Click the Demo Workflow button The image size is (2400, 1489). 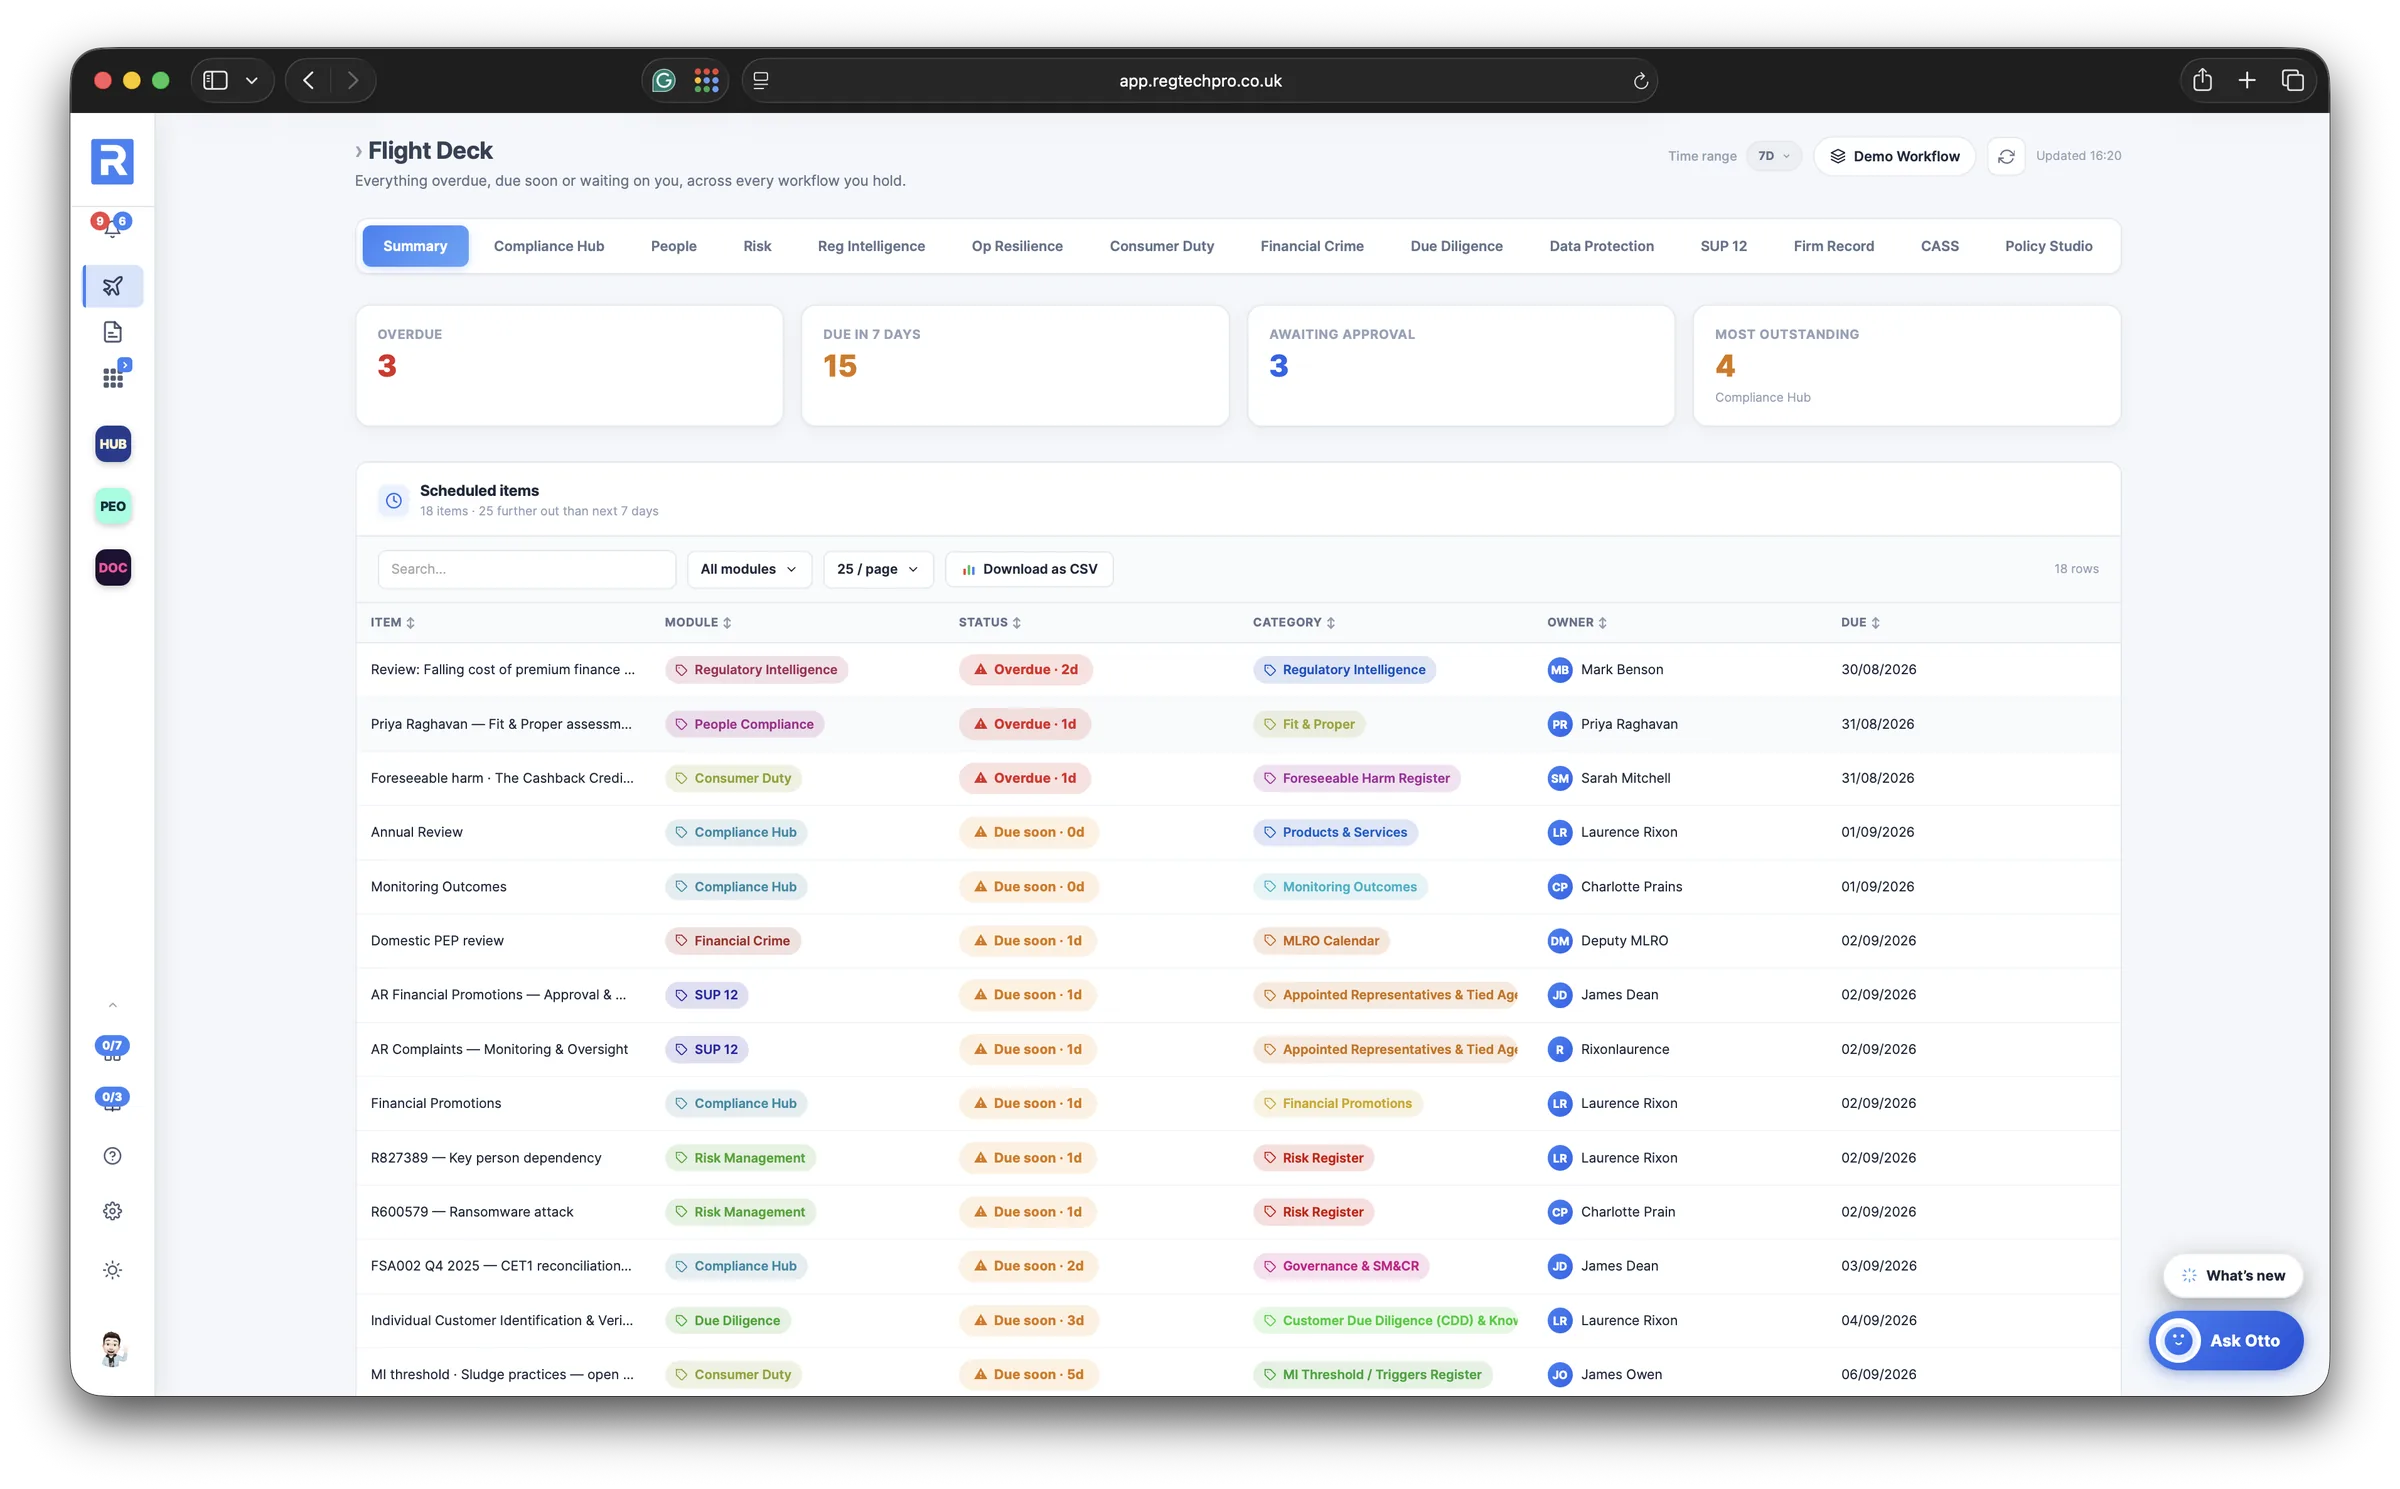1894,156
